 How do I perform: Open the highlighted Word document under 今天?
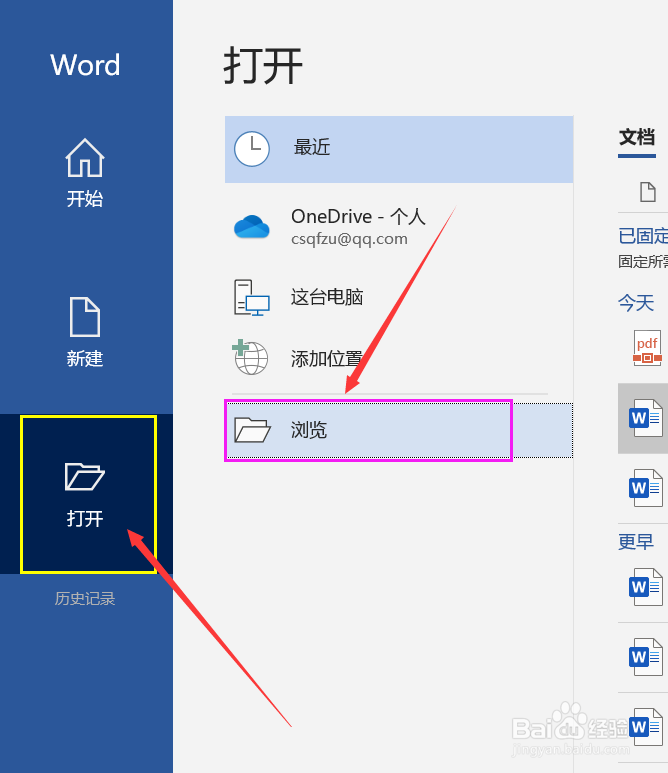[645, 418]
